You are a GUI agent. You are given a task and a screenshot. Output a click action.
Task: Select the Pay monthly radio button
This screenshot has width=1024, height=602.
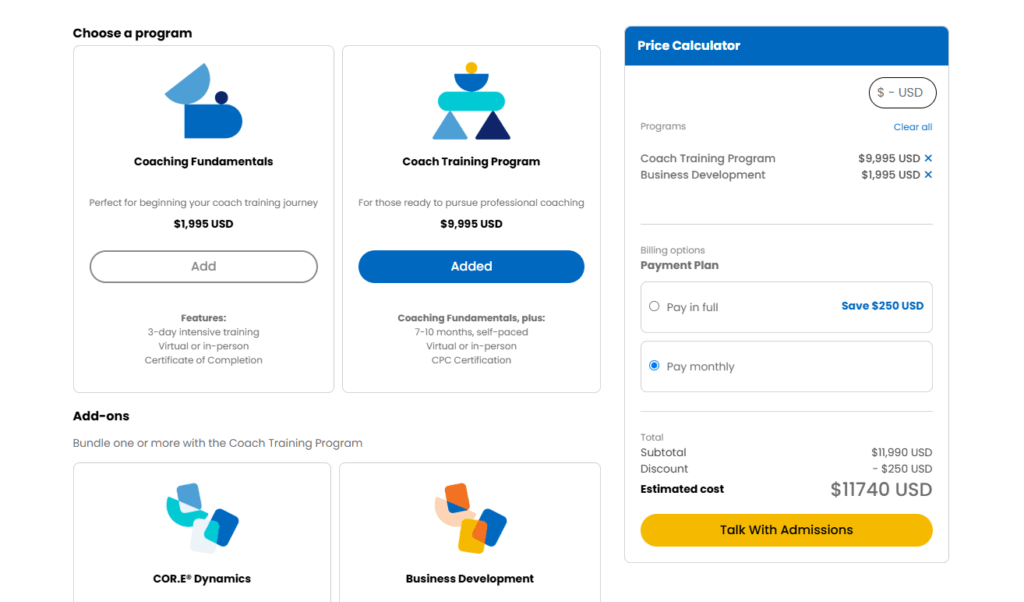click(654, 366)
